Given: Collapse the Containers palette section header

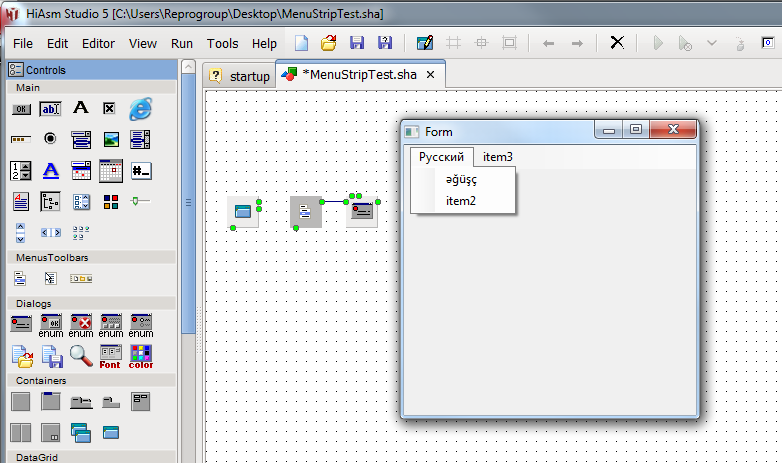Looking at the screenshot, I should tap(92, 380).
